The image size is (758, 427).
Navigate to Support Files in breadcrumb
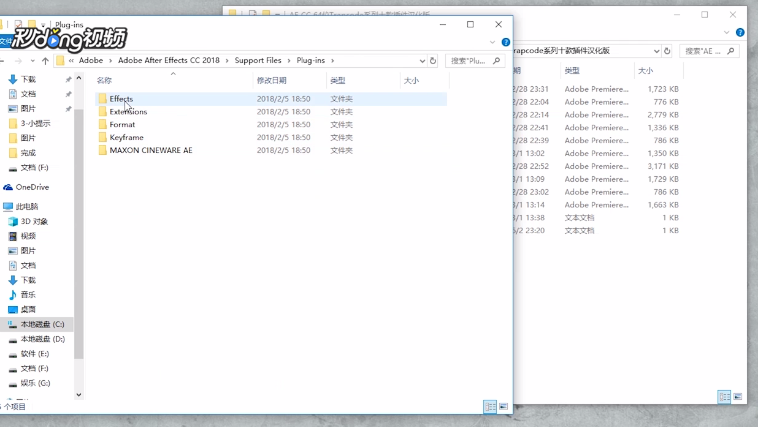(258, 60)
